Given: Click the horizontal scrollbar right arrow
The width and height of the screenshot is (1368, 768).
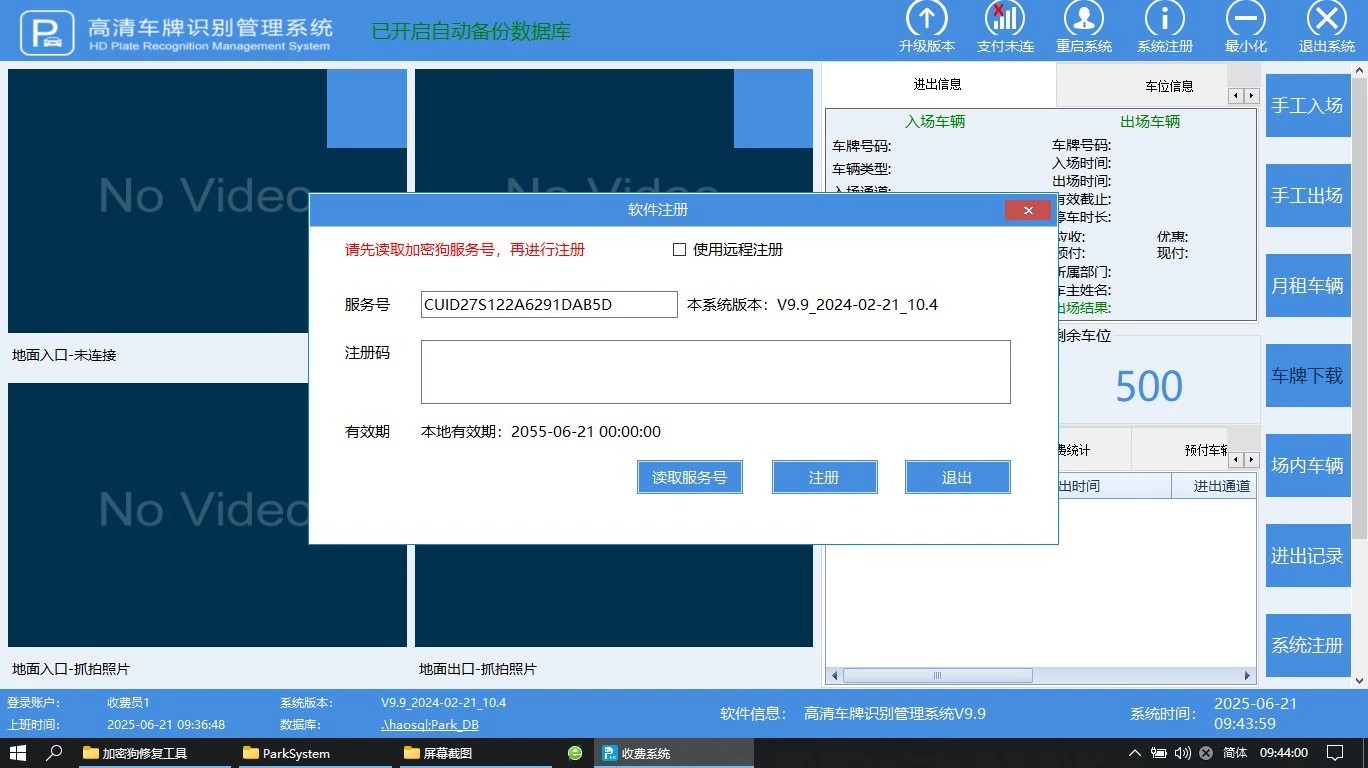Looking at the screenshot, I should pyautogui.click(x=1248, y=676).
